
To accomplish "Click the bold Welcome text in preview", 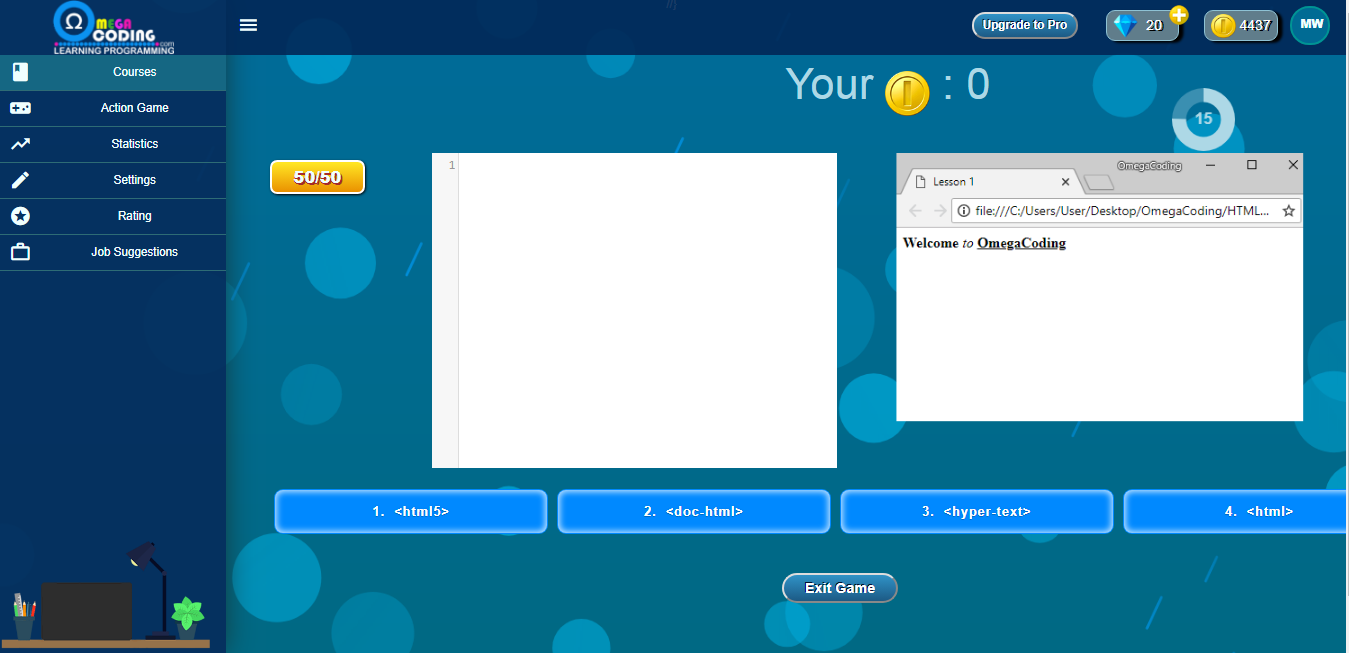I will 930,243.
